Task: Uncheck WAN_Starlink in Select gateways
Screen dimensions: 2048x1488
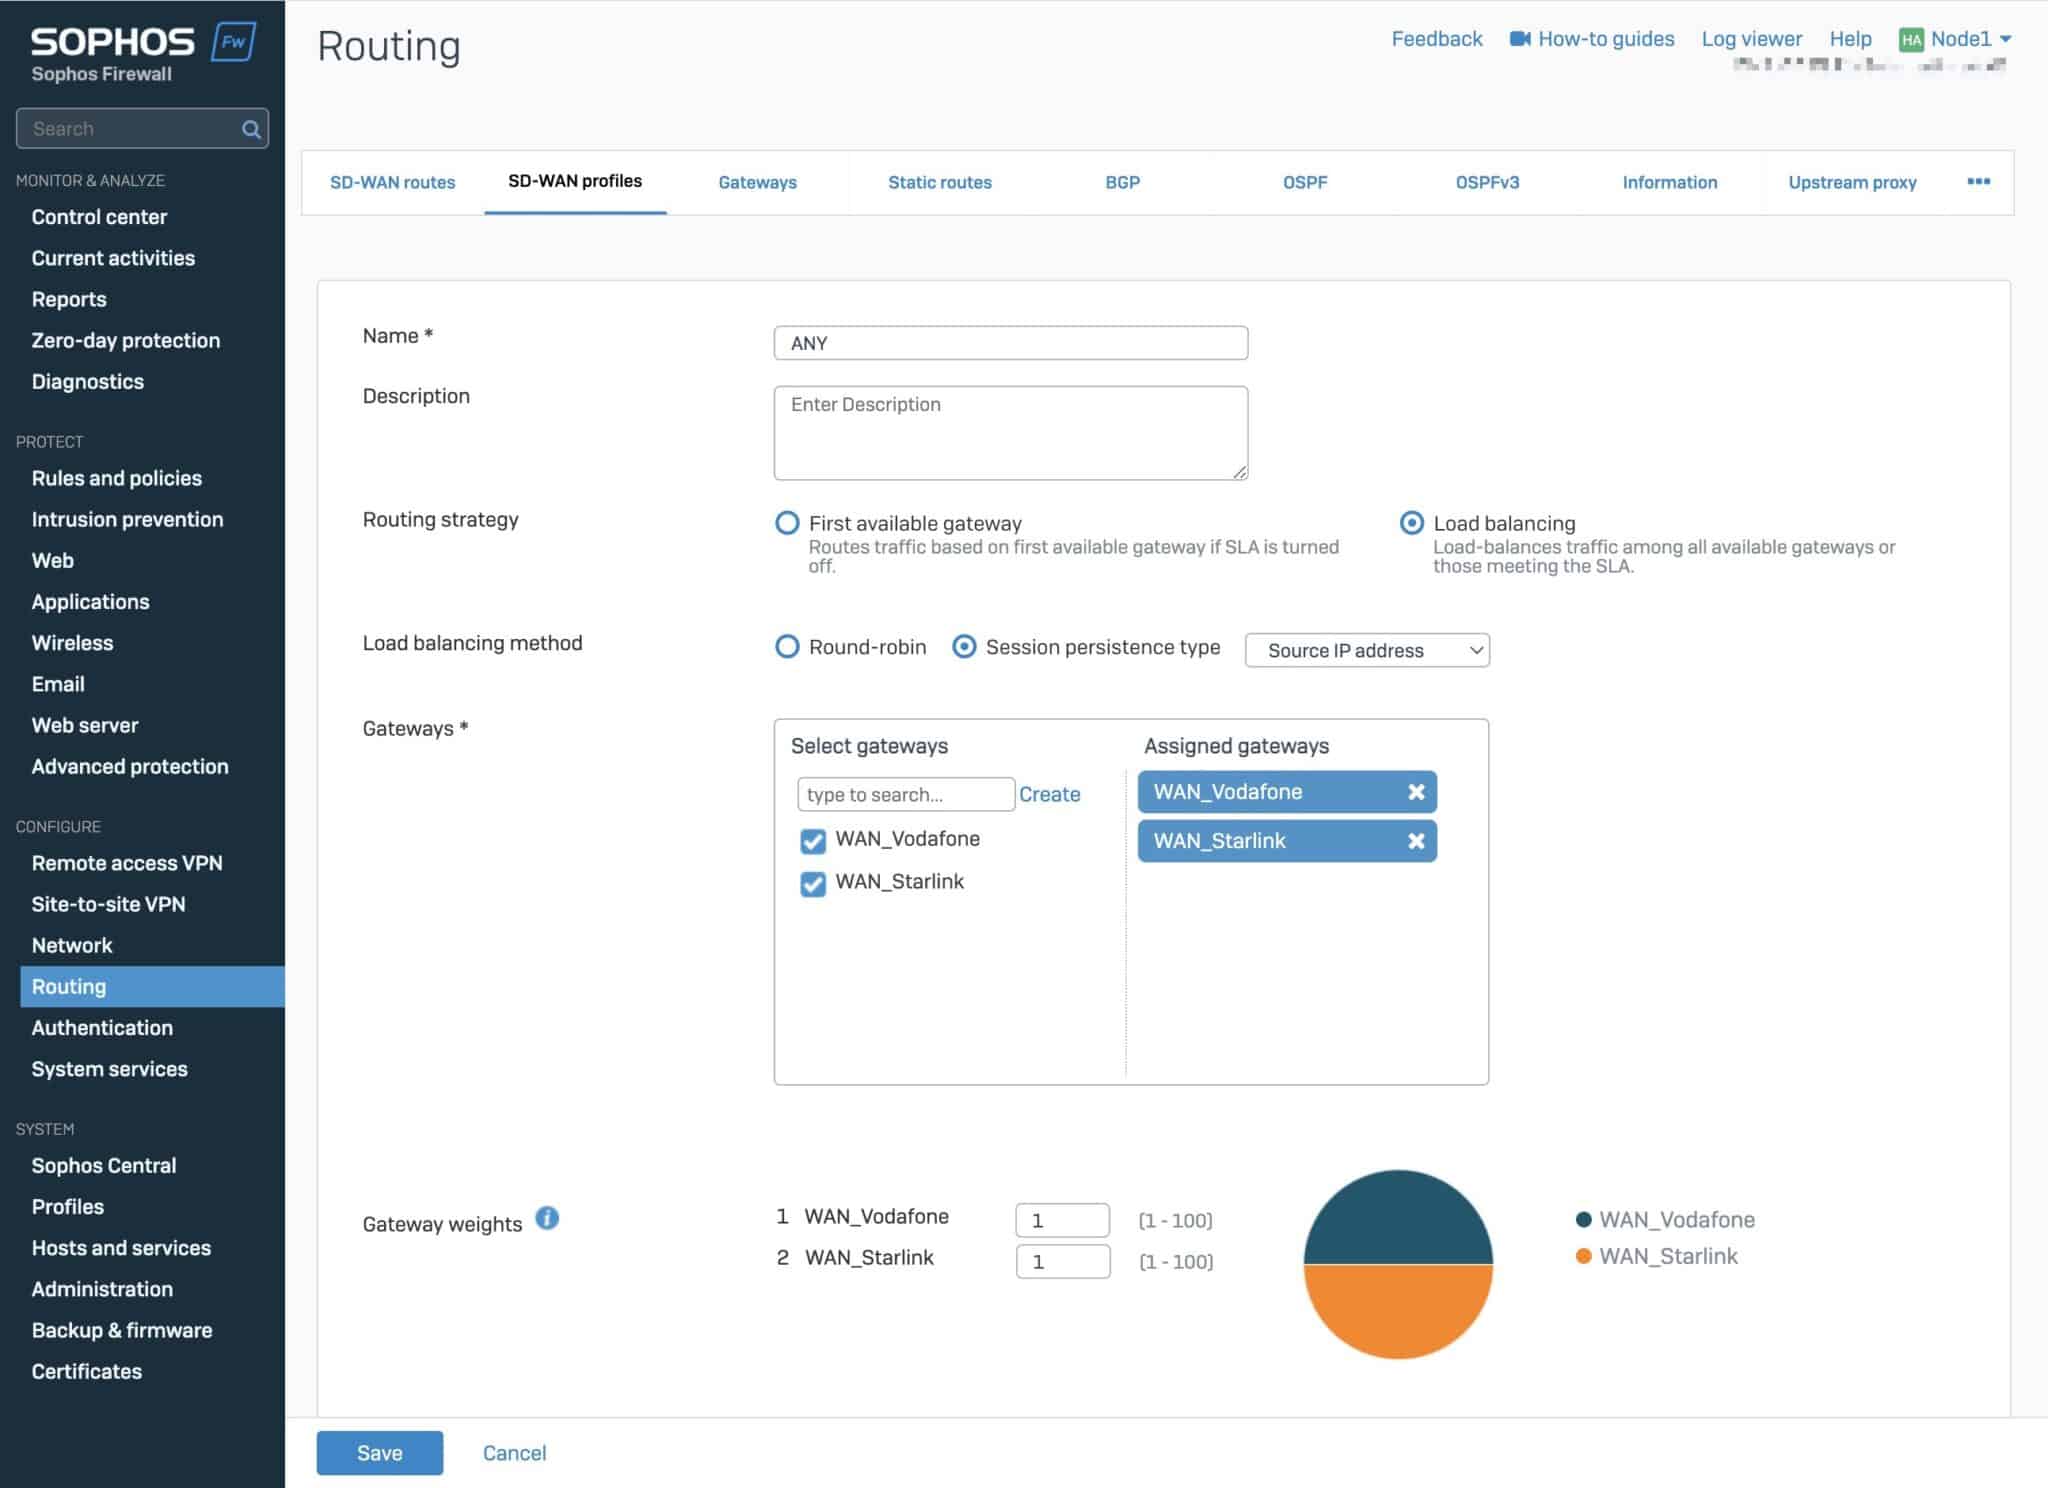Action: [812, 884]
